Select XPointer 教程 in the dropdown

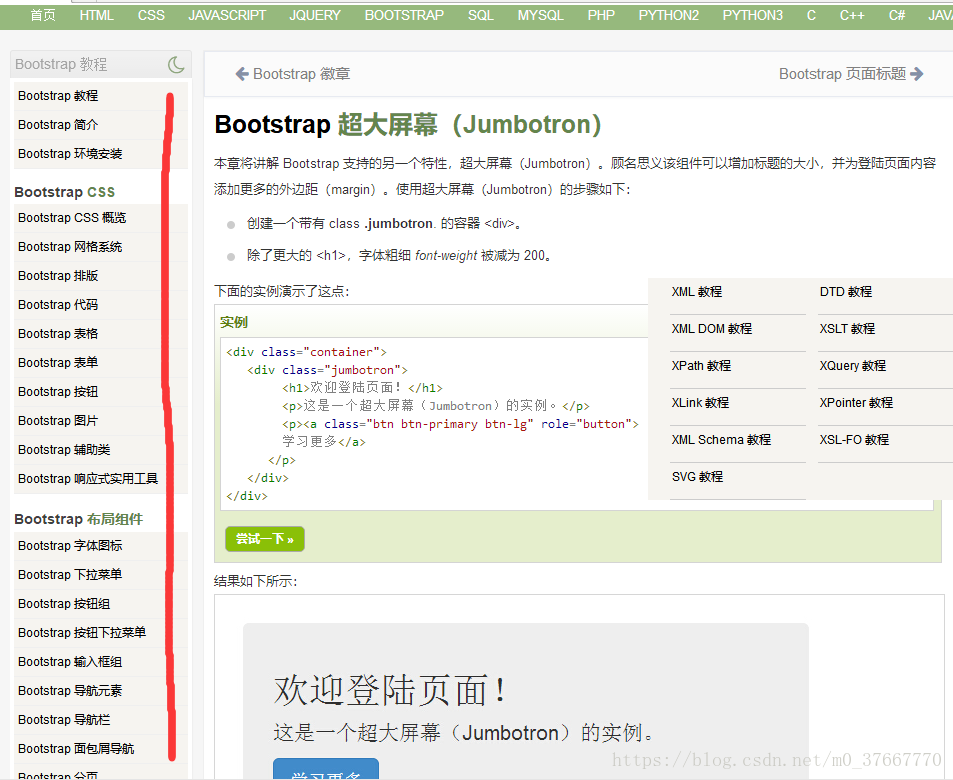point(856,403)
